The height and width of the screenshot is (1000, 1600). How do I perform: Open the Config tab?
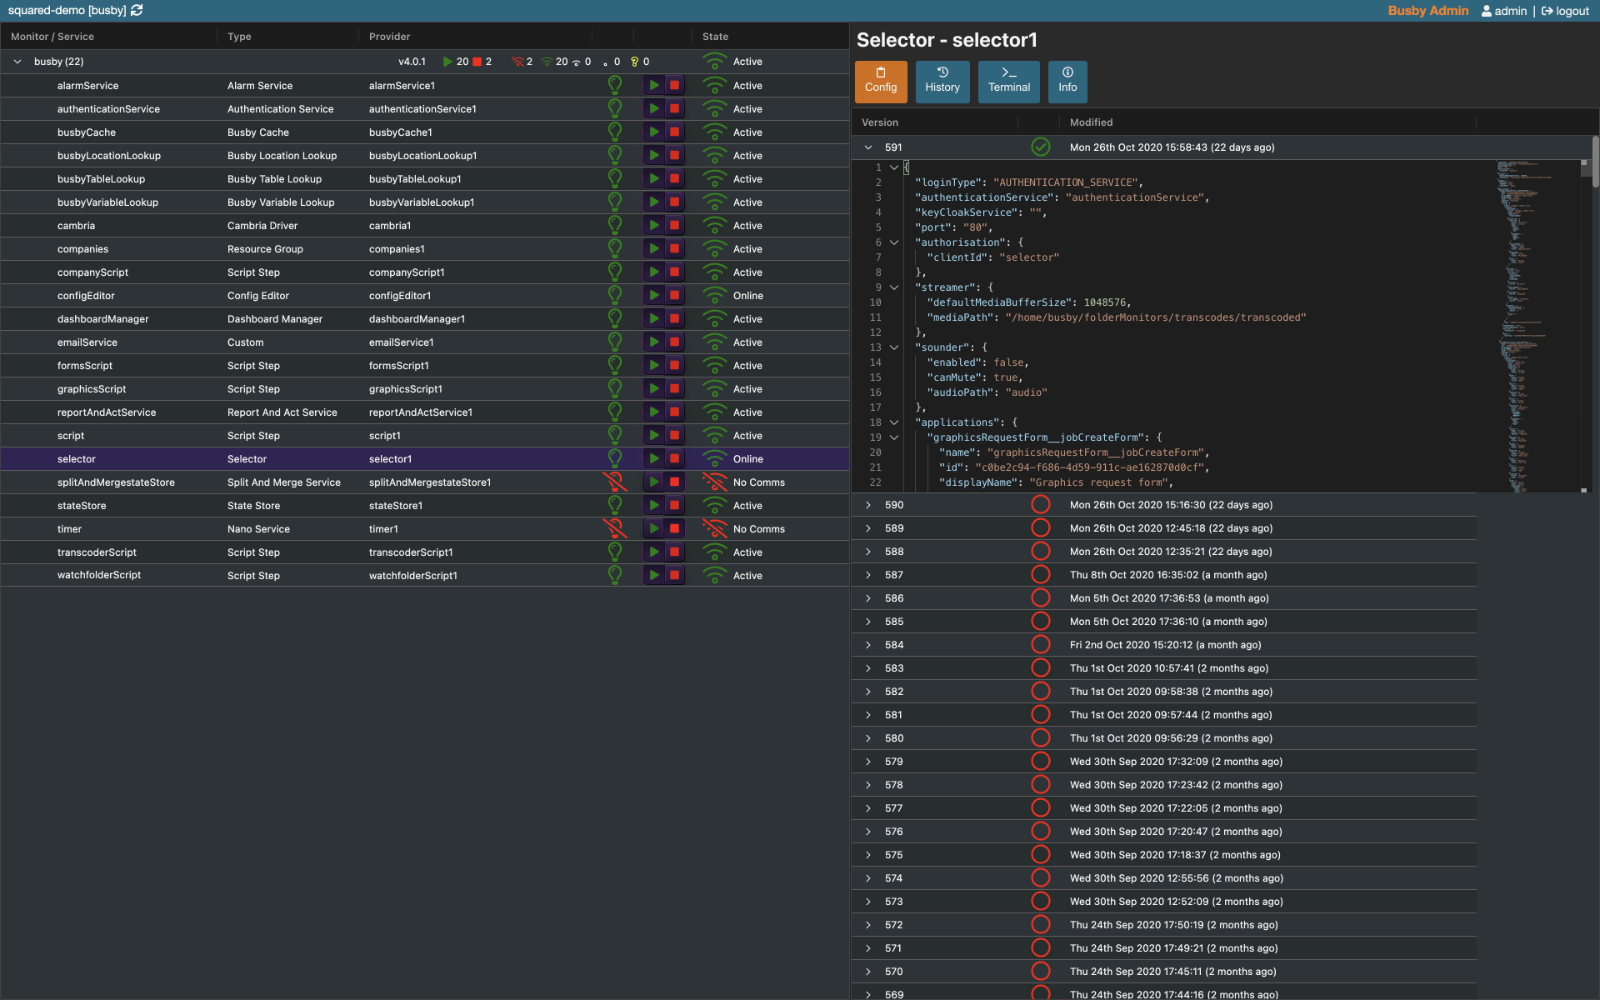881,81
